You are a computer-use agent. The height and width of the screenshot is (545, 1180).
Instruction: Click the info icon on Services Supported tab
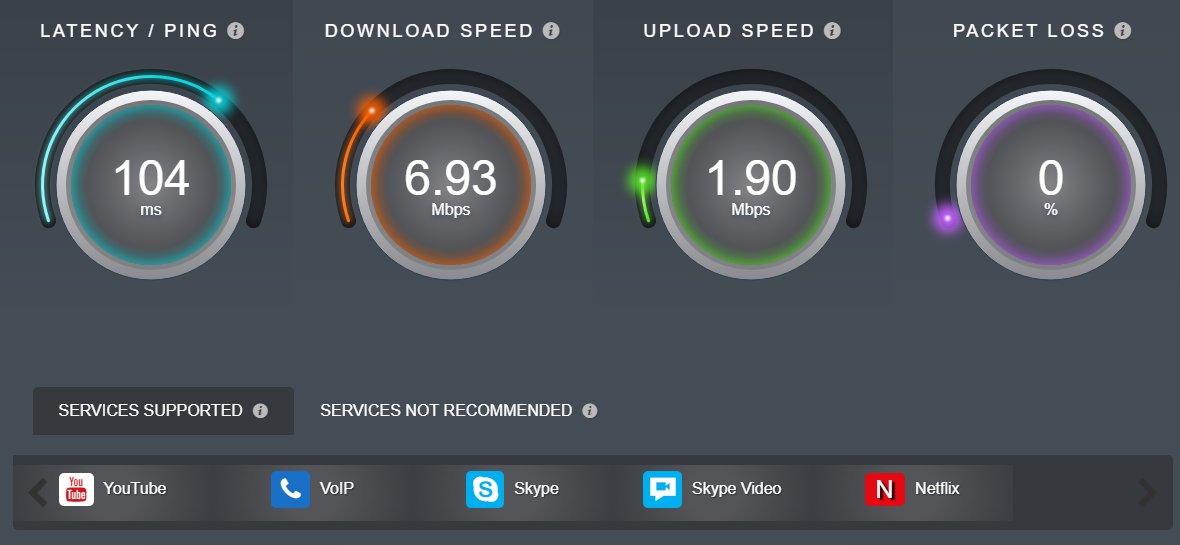pyautogui.click(x=260, y=411)
